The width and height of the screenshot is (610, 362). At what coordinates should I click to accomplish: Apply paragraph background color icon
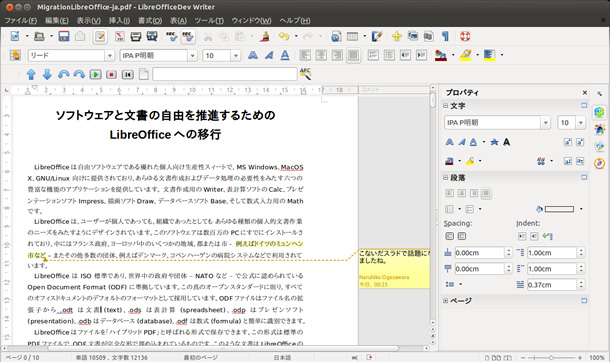[x=489, y=55]
